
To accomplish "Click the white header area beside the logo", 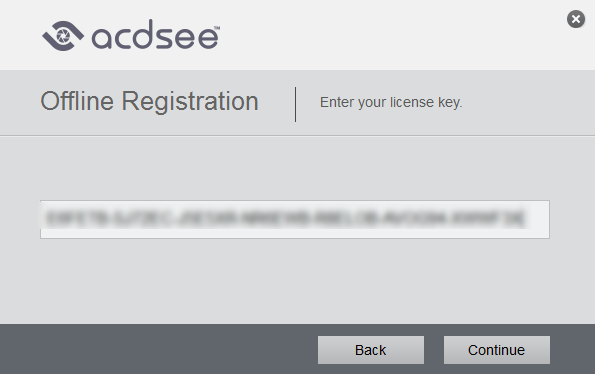I will coord(391,35).
